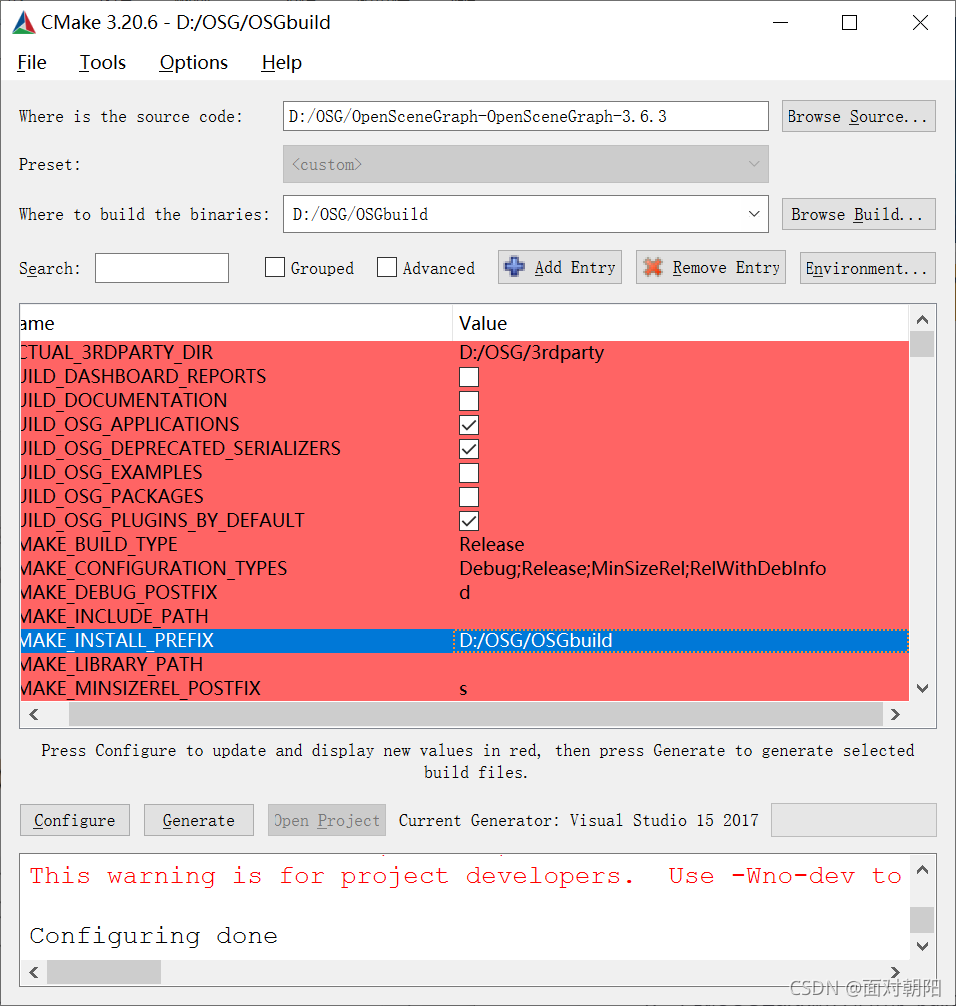Click variable list scroll right arrow
The image size is (956, 1006).
coord(895,714)
